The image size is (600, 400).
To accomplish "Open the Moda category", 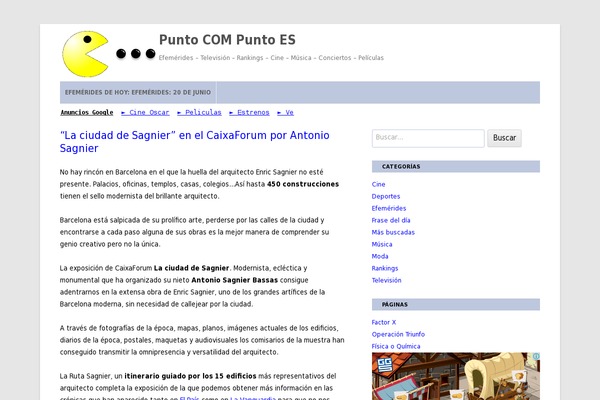I will (380, 256).
